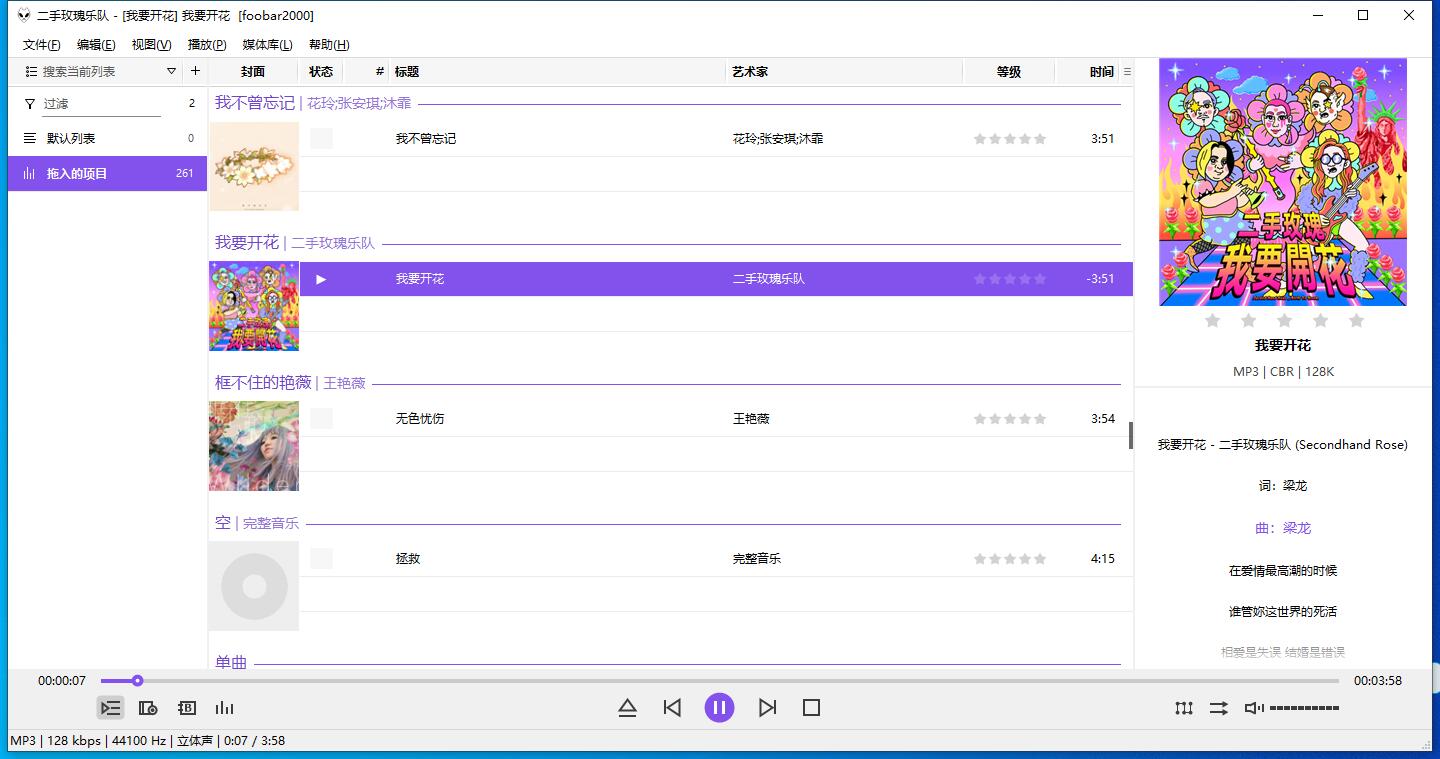Click the status box on 我不曾忘记 row
The width and height of the screenshot is (1440, 759).
(x=321, y=139)
